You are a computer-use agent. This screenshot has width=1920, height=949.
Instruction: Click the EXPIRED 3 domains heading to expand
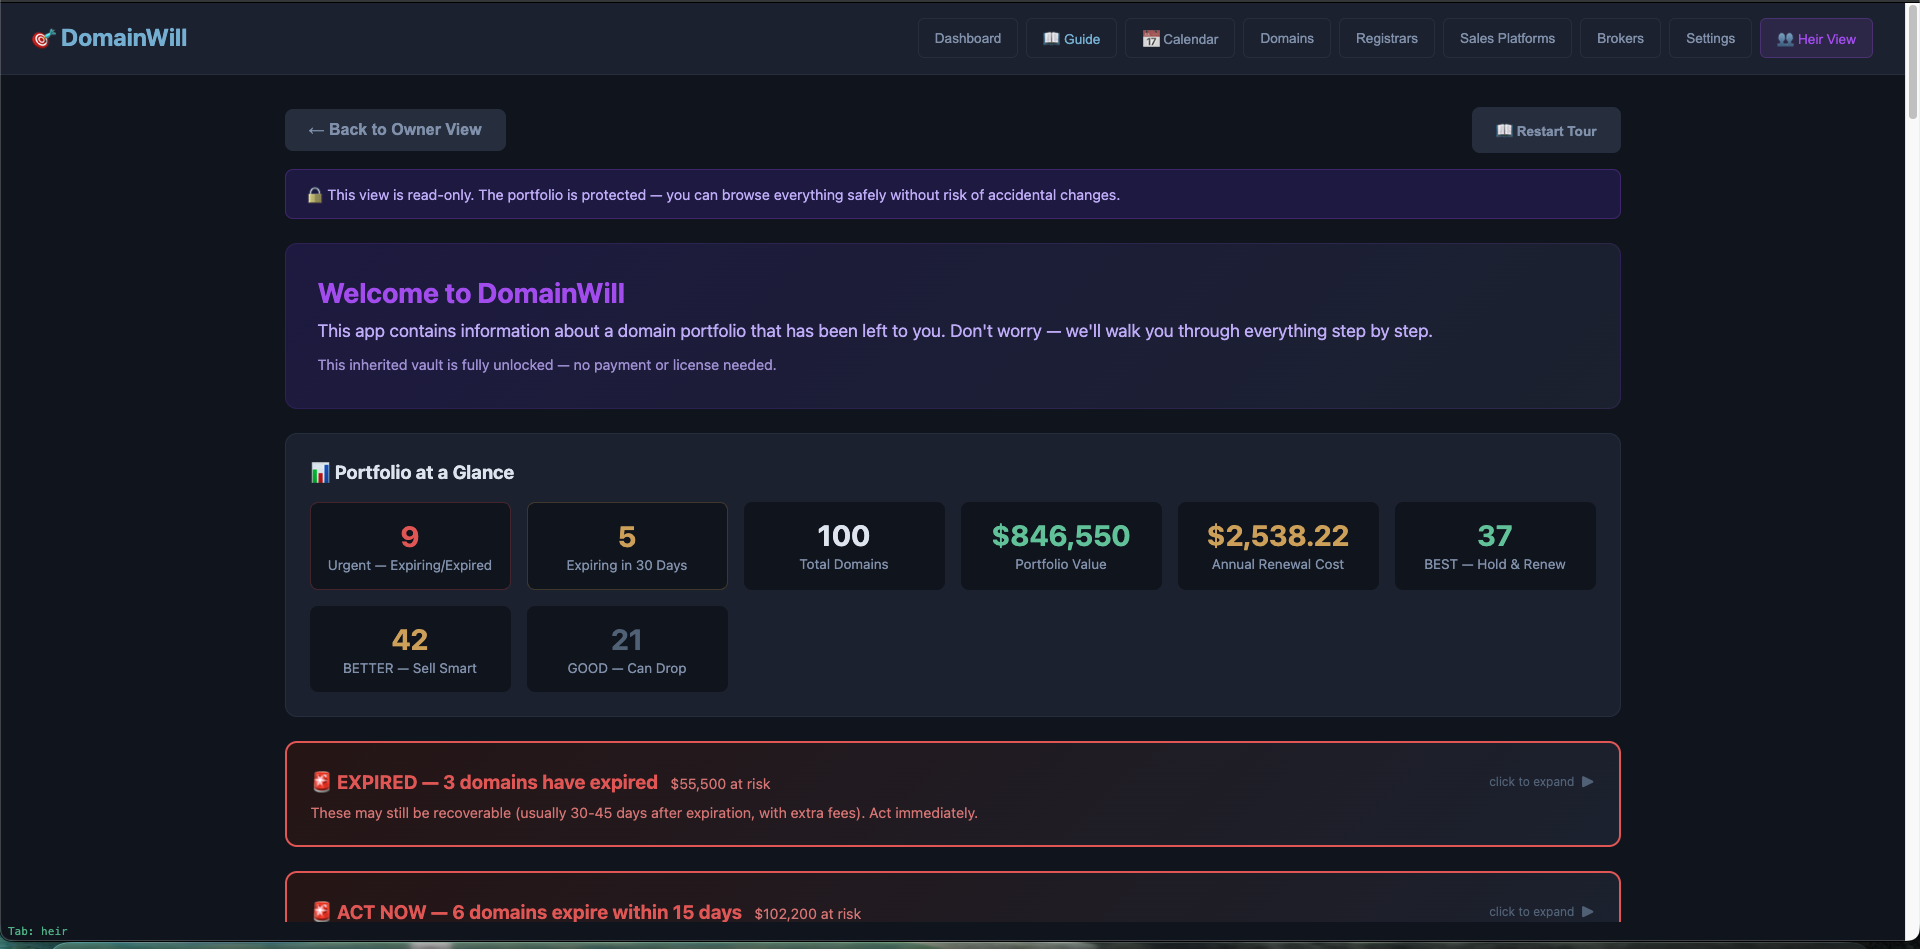(497, 782)
